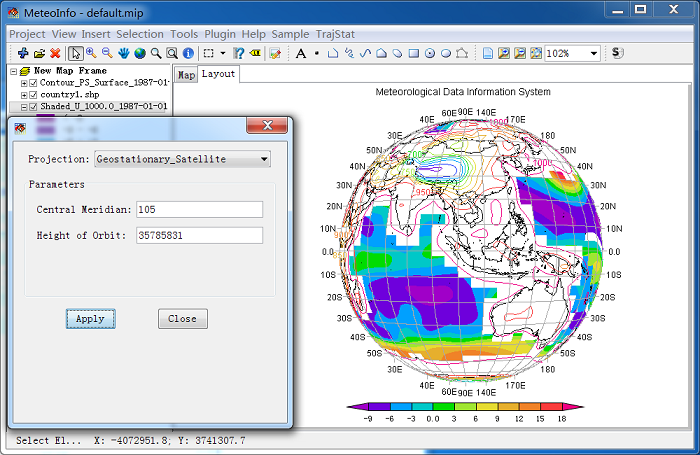The image size is (700, 455).
Task: Open the Project menu
Action: 27,34
